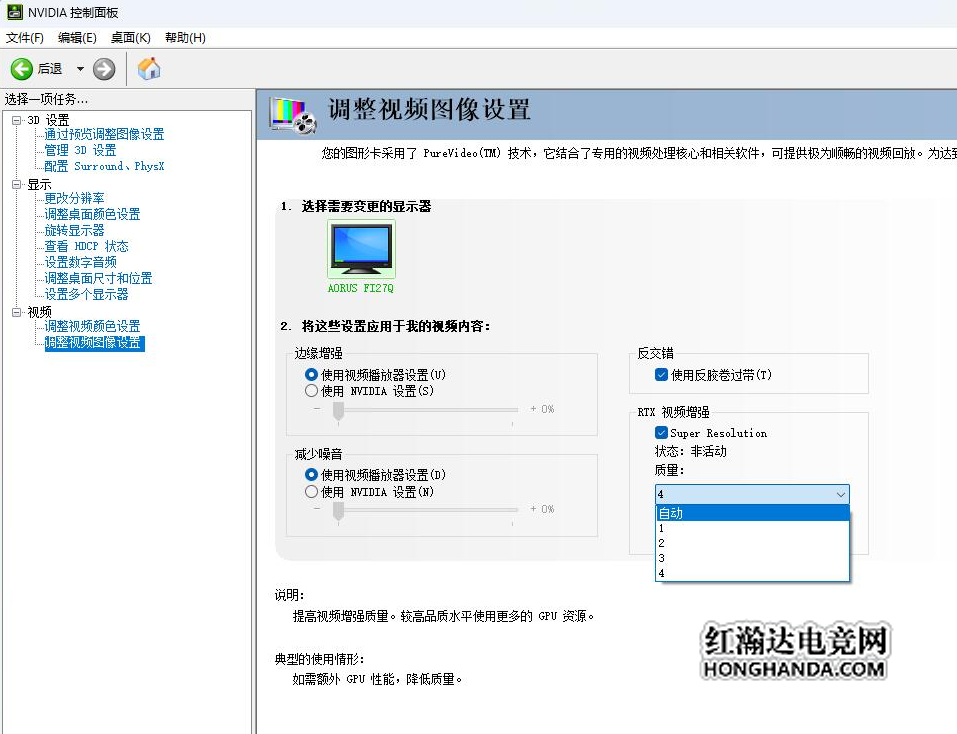The image size is (957, 734).
Task: Open 调整桌面尺寸和位置 link
Action: click(98, 278)
